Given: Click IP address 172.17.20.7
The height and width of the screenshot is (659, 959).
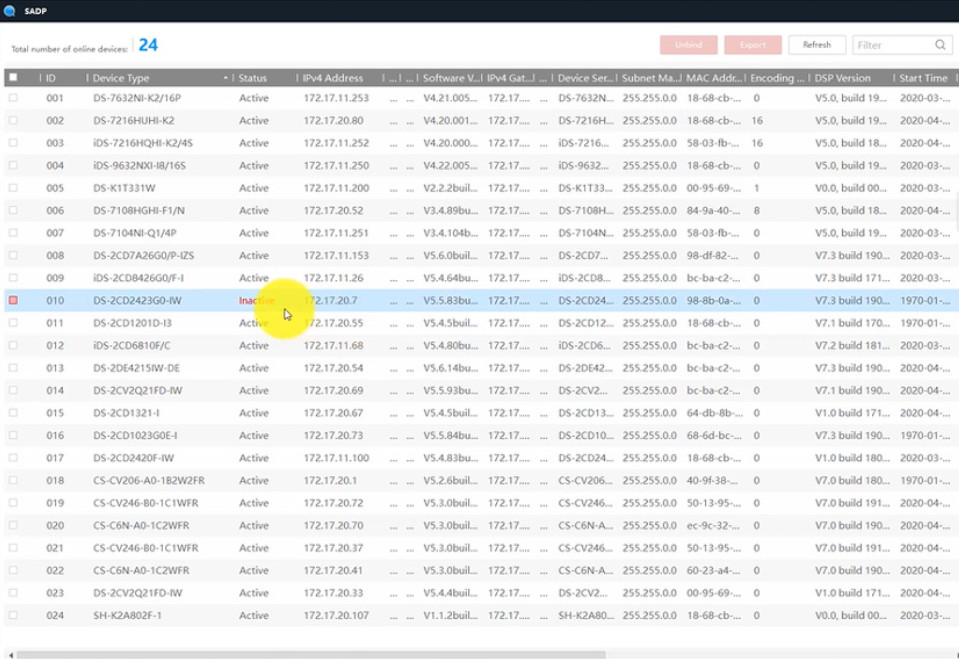Looking at the screenshot, I should pyautogui.click(x=330, y=300).
